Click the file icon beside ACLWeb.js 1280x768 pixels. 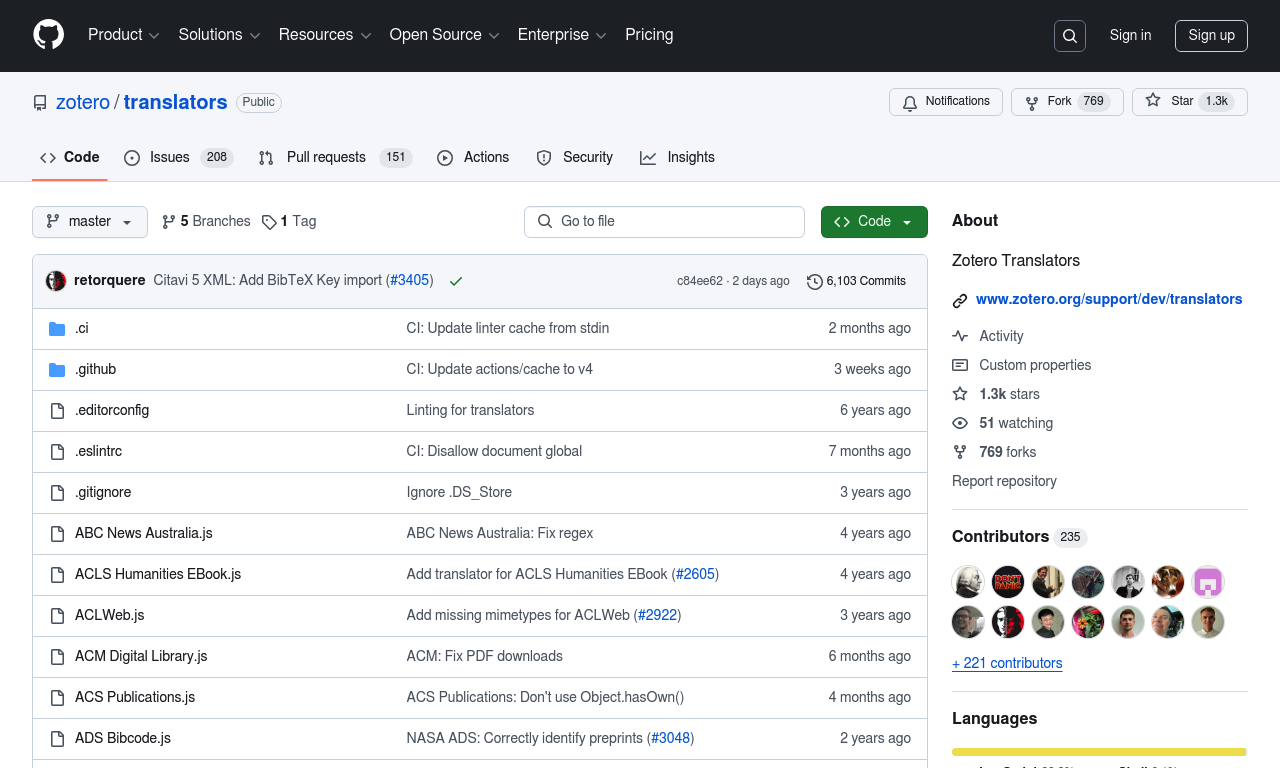coord(57,615)
